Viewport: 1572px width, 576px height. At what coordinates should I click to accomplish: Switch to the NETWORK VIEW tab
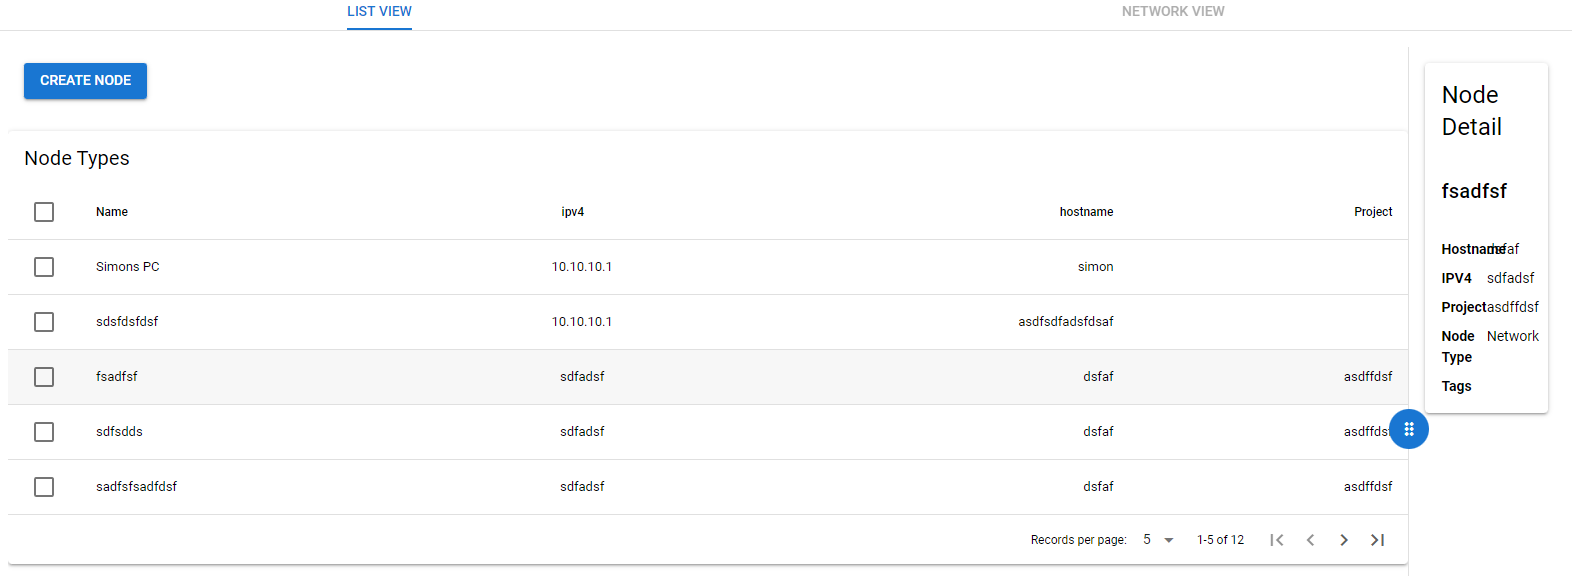point(1172,11)
